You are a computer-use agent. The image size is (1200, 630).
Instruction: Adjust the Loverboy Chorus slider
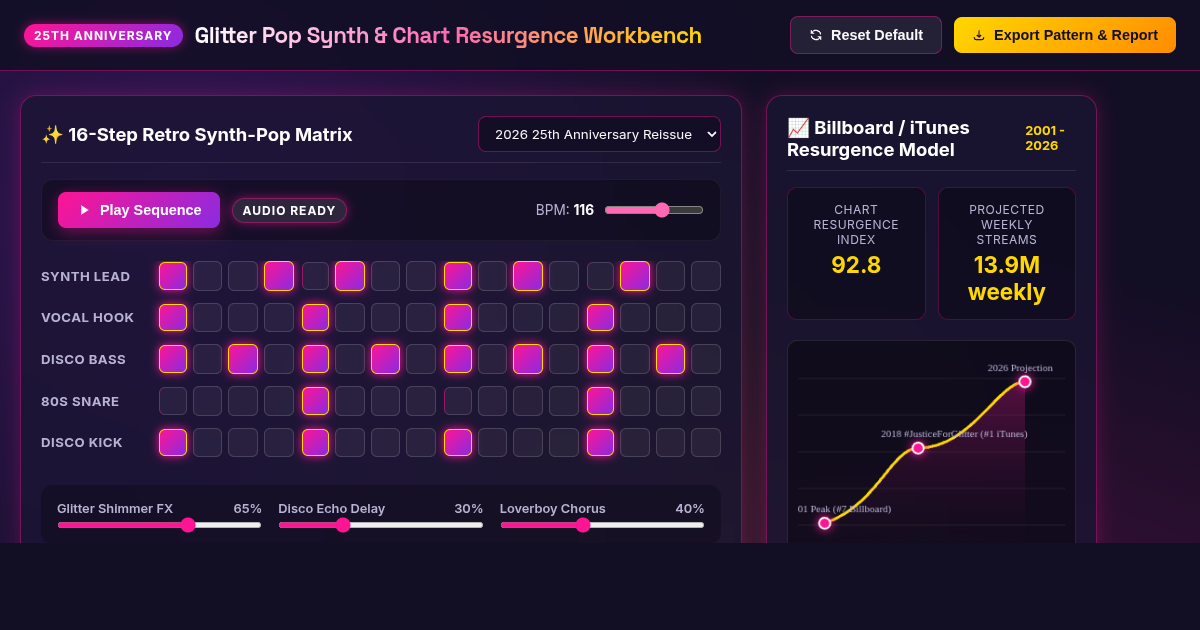click(602, 525)
